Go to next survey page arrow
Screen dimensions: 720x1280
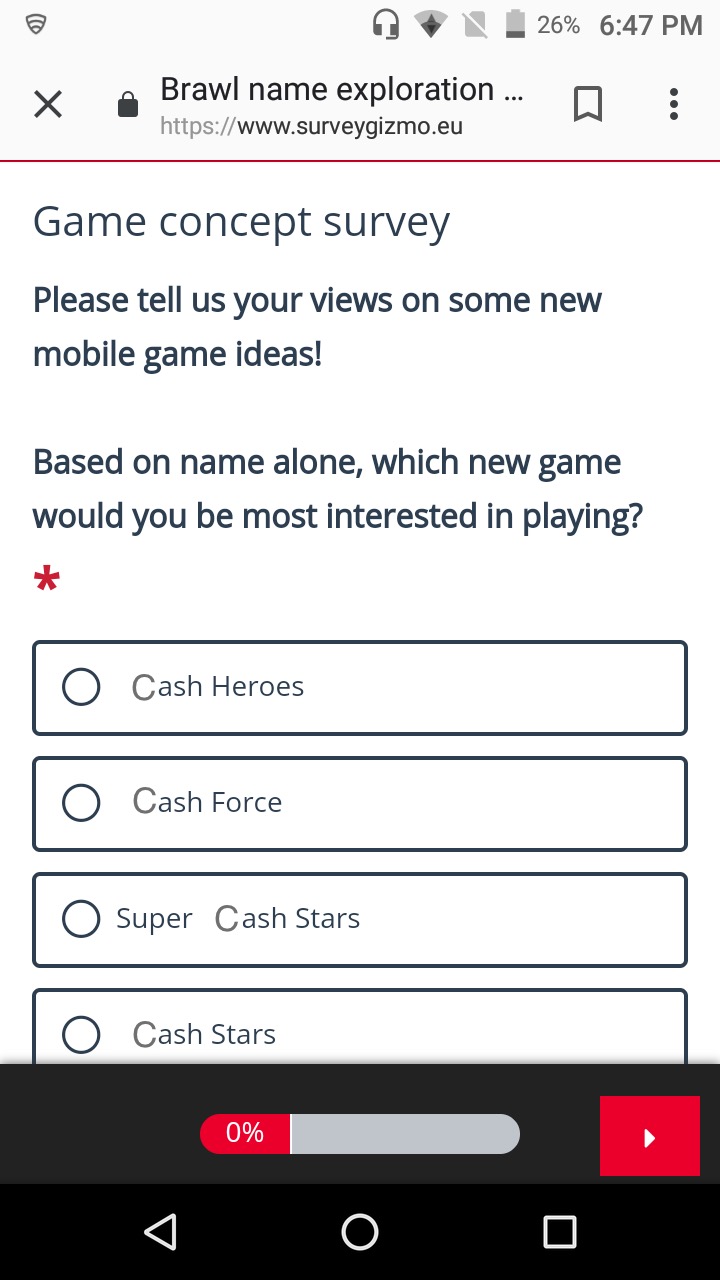(649, 1136)
